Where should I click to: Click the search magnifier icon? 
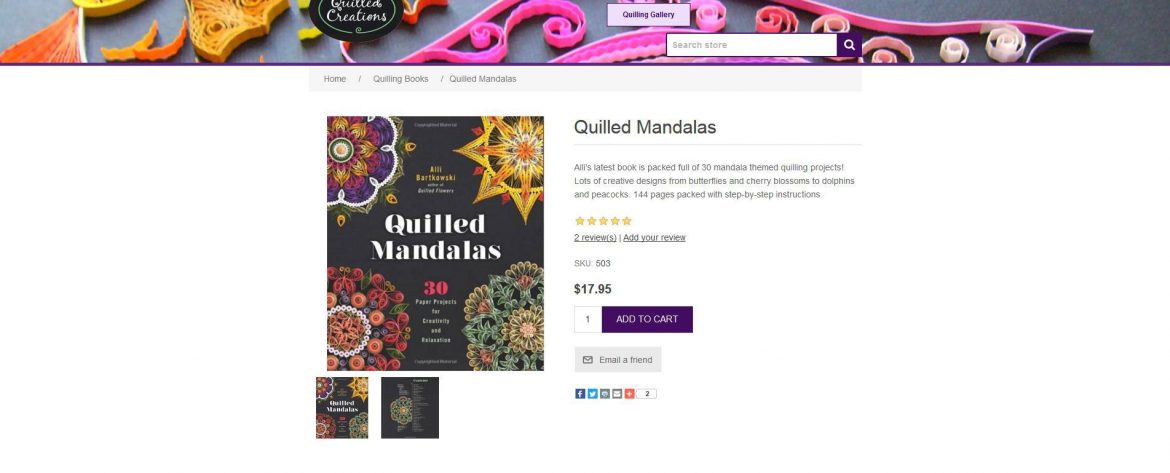tap(849, 45)
